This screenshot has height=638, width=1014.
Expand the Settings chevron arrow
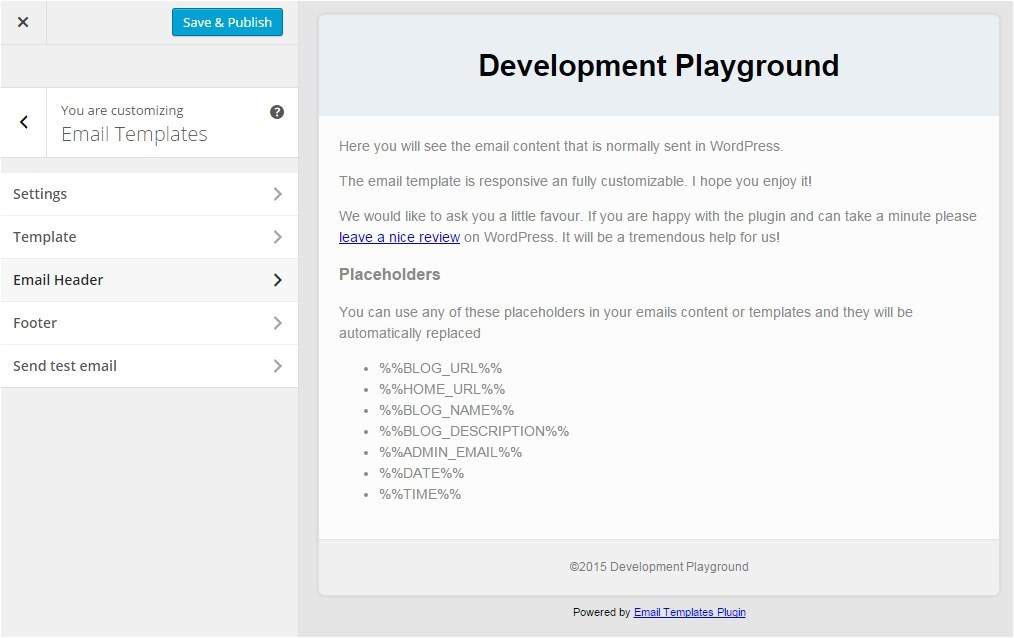click(277, 194)
